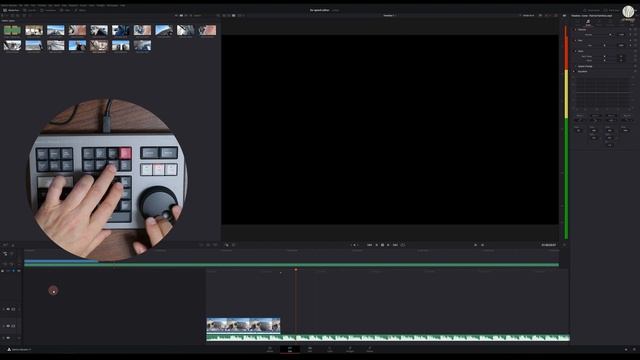640x360 pixels.
Task: Select the green clip thumbnail in media pool
Action: tap(12, 30)
